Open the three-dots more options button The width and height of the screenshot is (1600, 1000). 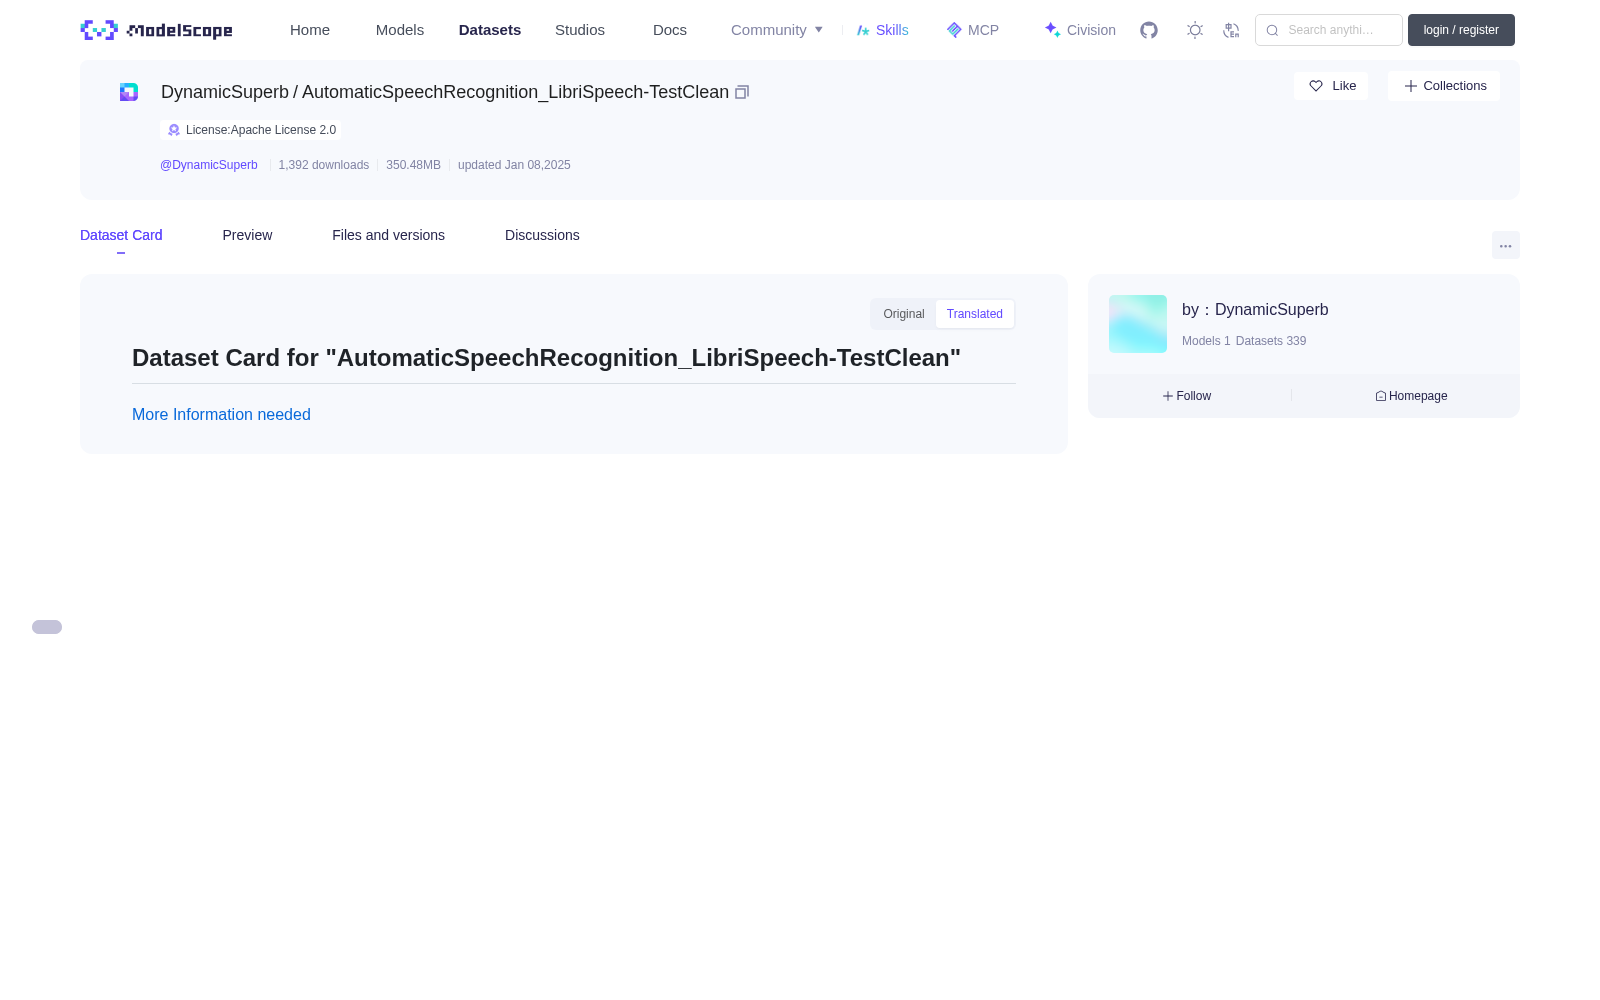[1506, 245]
